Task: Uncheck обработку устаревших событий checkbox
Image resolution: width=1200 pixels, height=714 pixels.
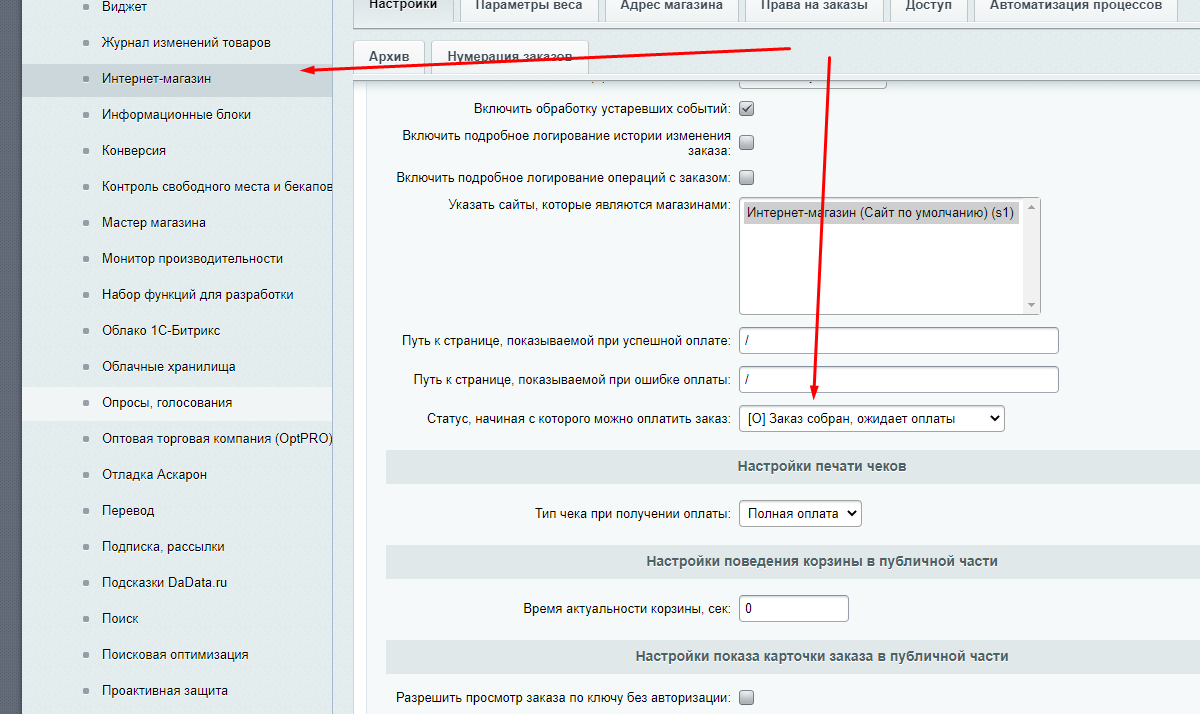Action: (746, 108)
